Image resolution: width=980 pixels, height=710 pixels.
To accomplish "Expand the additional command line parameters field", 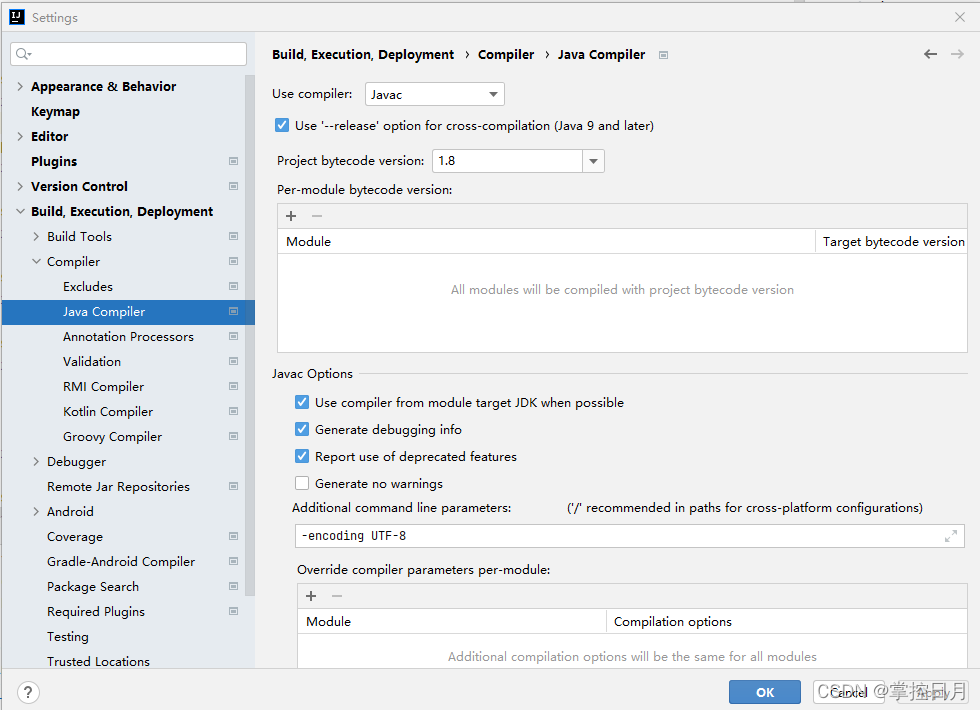I will click(951, 536).
